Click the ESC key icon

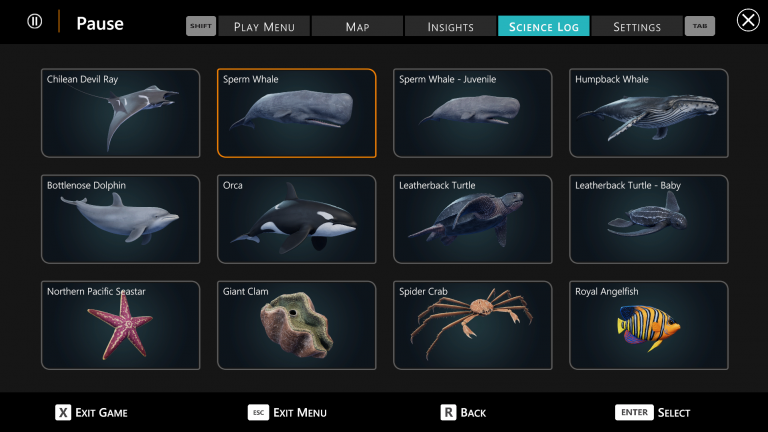click(x=258, y=412)
